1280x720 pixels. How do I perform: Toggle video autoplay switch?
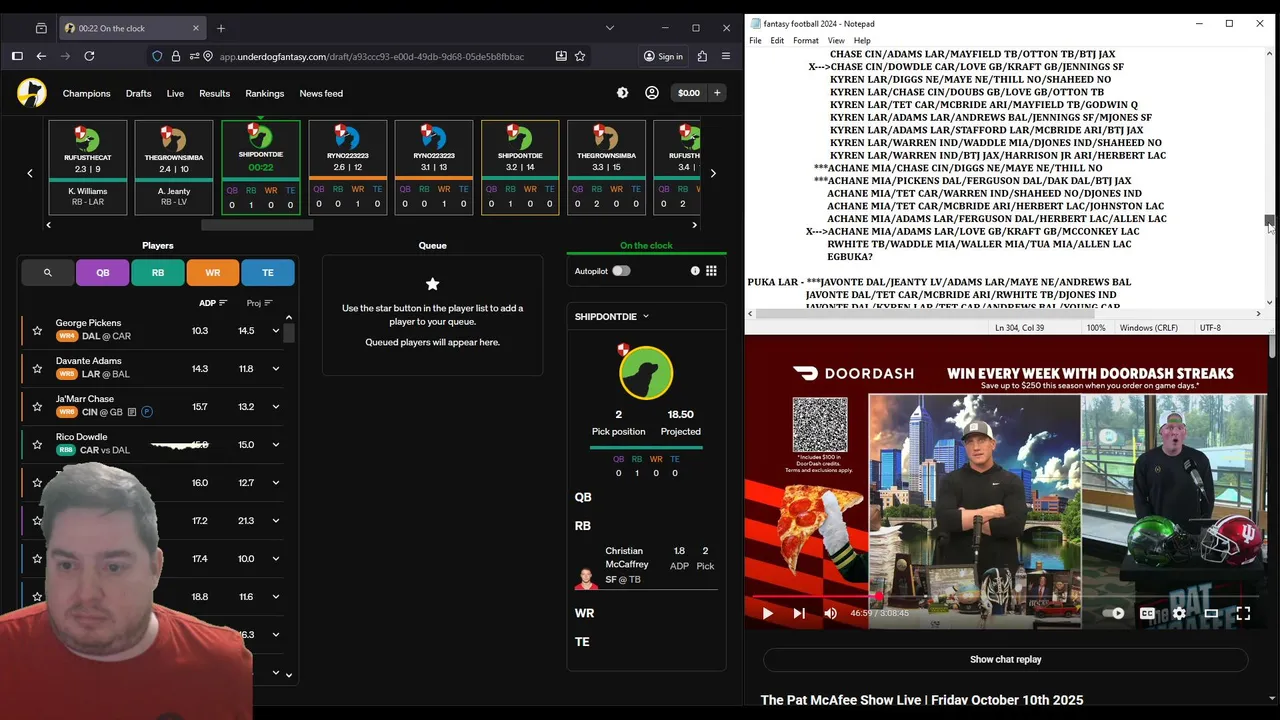(1114, 613)
